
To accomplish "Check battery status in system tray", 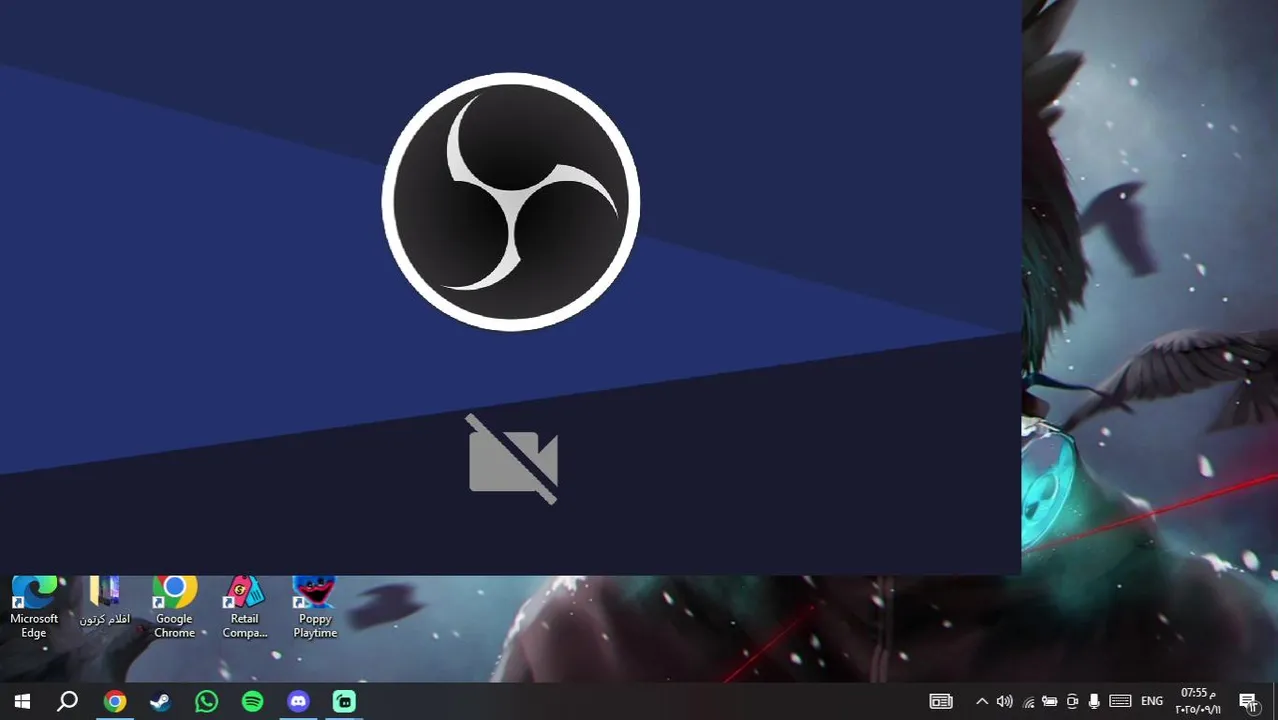I will point(1049,702).
